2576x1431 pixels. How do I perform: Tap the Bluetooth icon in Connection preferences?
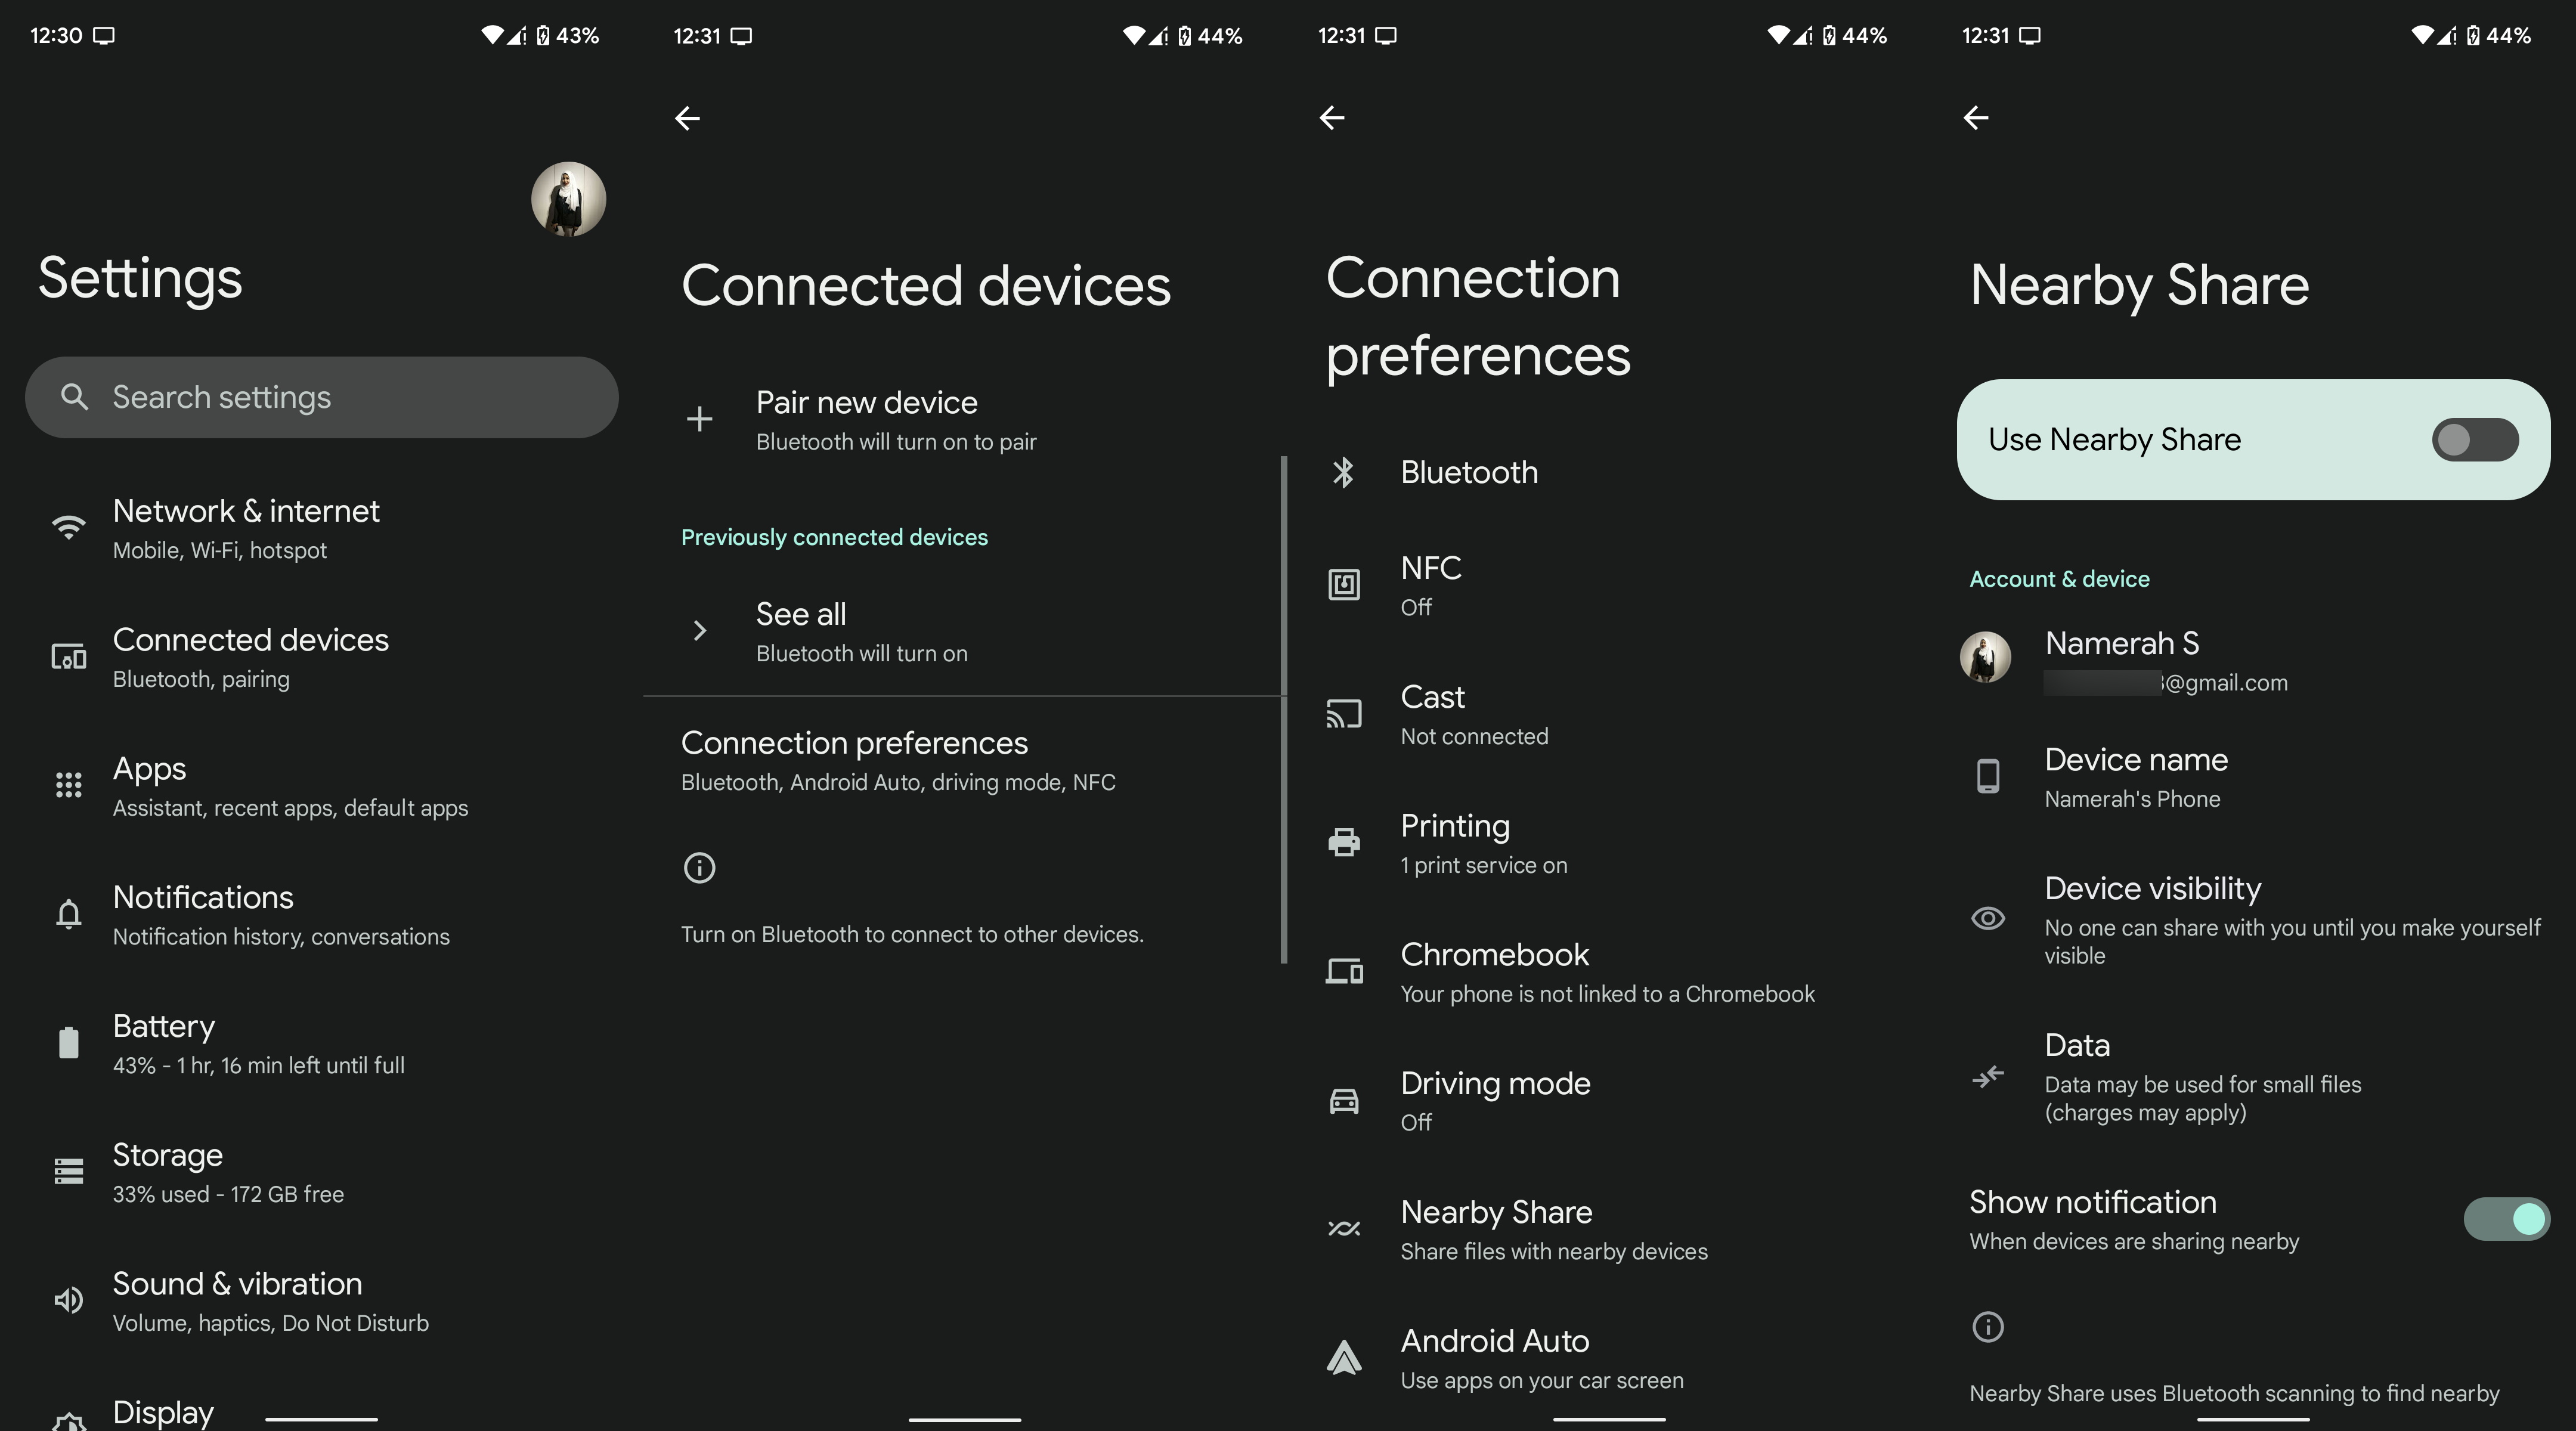click(x=1343, y=470)
